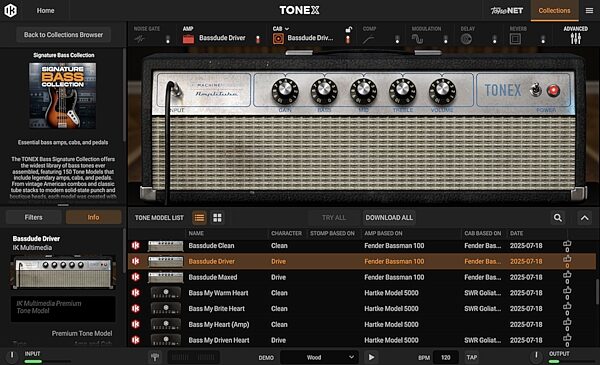Image resolution: width=600 pixels, height=365 pixels.
Task: Click the amp Bass knob
Action: [324, 91]
